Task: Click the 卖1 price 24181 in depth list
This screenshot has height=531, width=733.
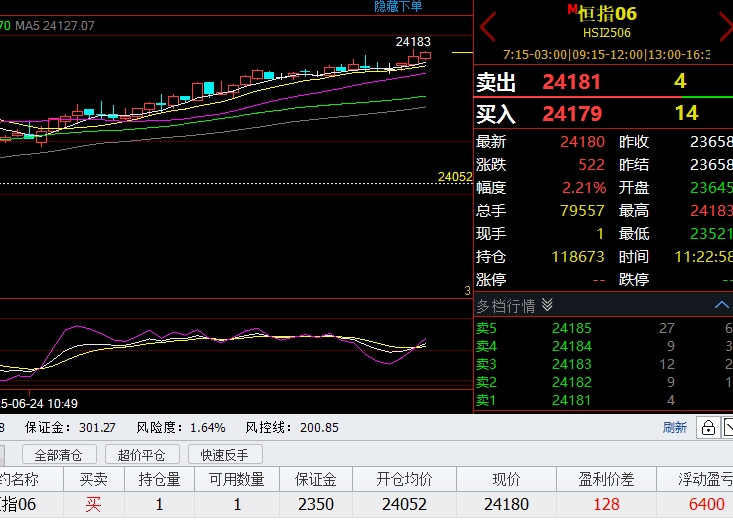Action: (x=571, y=400)
